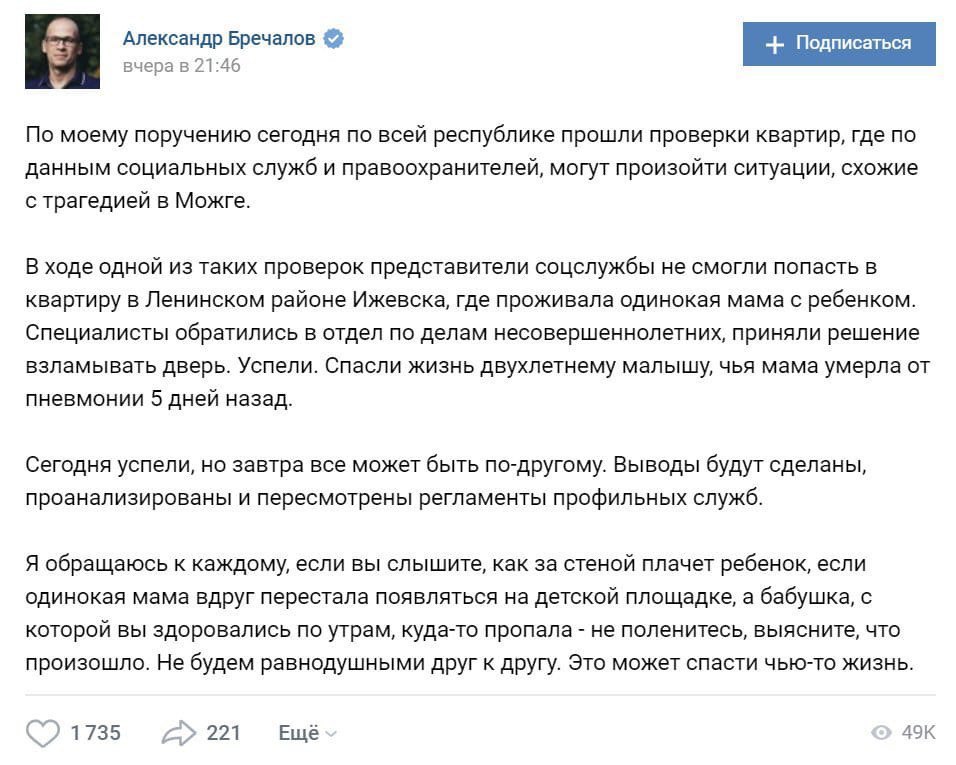Click the eye views icon
The height and width of the screenshot is (765, 956).
[881, 732]
